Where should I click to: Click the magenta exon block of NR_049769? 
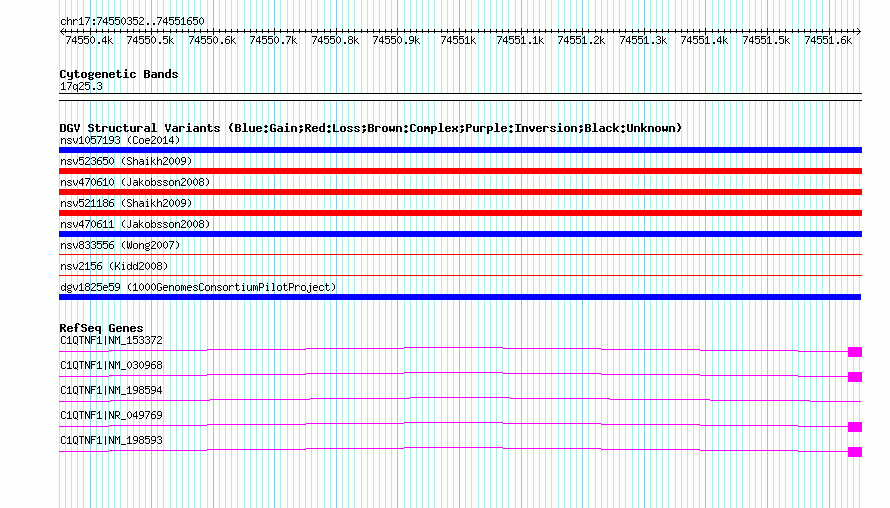[855, 427]
